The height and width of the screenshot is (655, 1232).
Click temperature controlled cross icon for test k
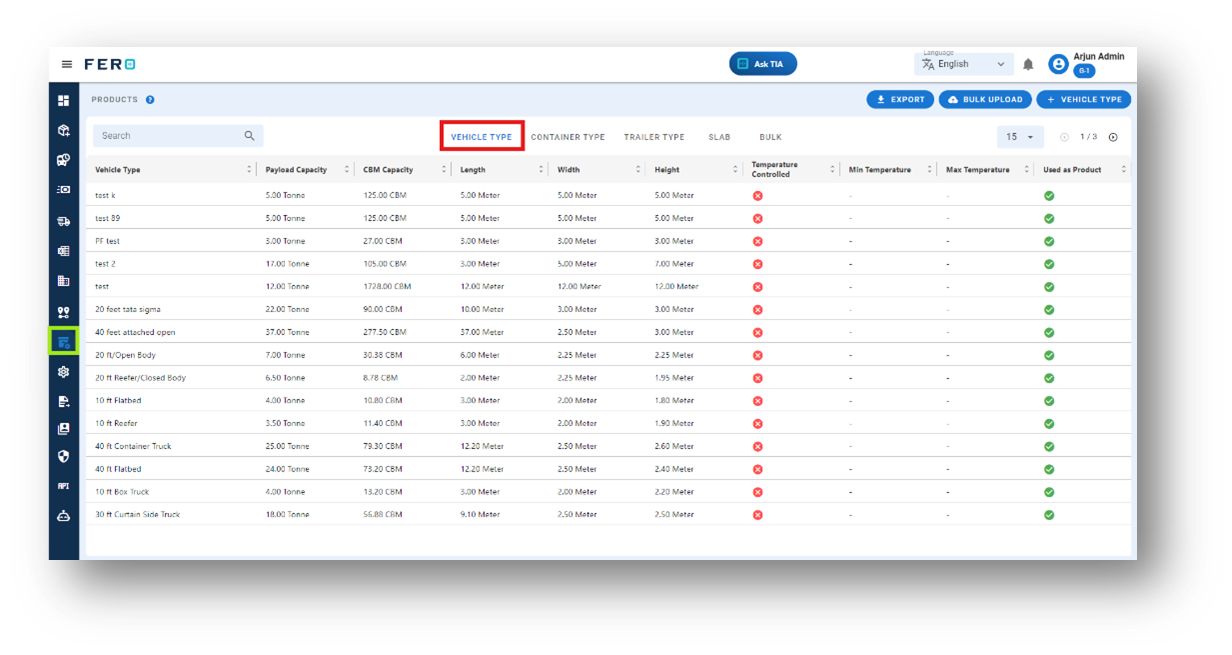pos(757,195)
